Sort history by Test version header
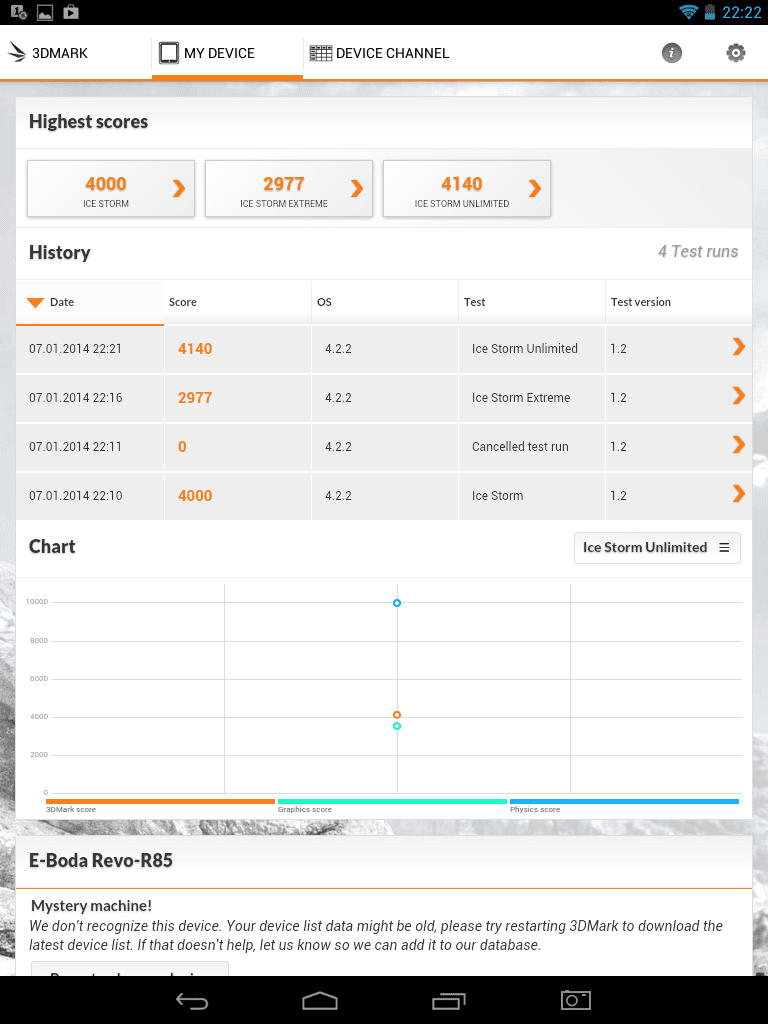768x1024 pixels. coord(679,302)
